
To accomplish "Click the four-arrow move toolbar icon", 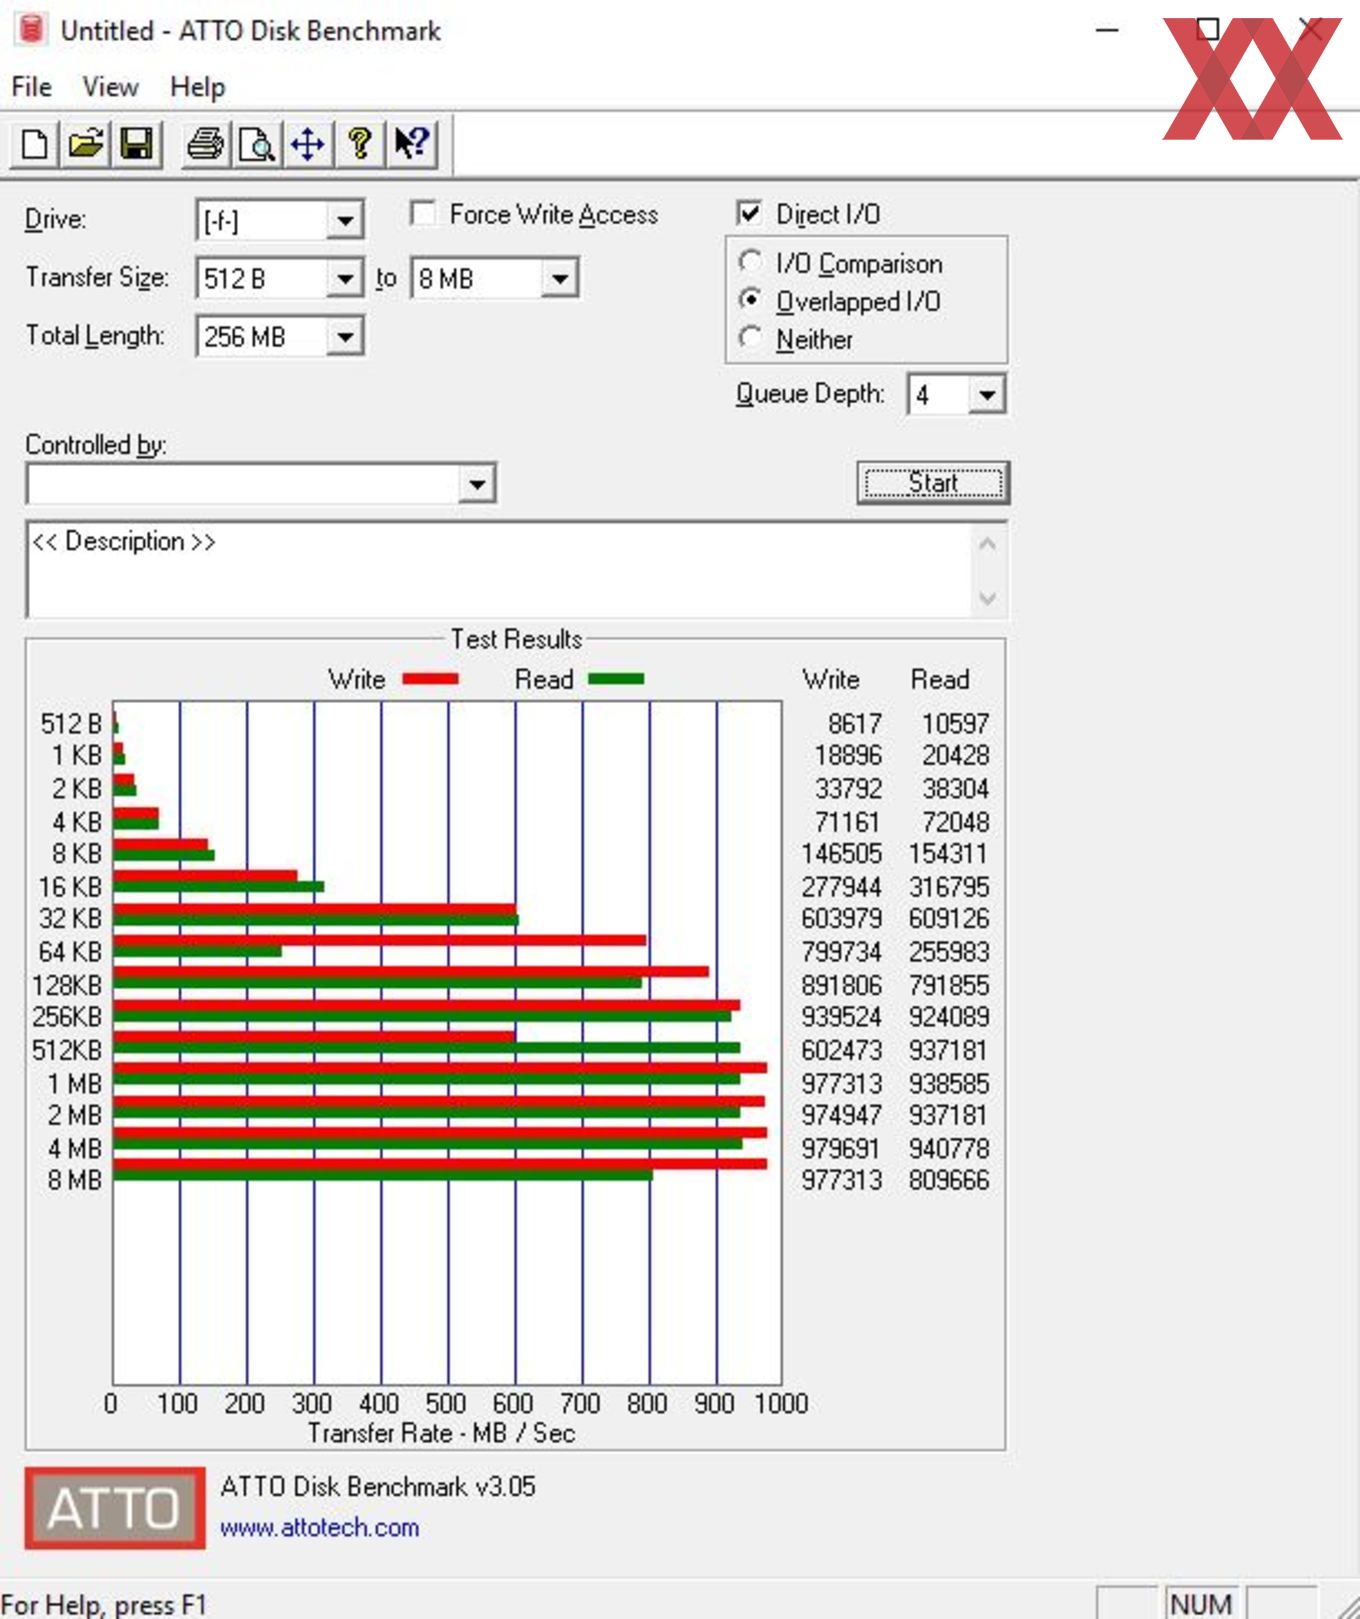I will (308, 144).
